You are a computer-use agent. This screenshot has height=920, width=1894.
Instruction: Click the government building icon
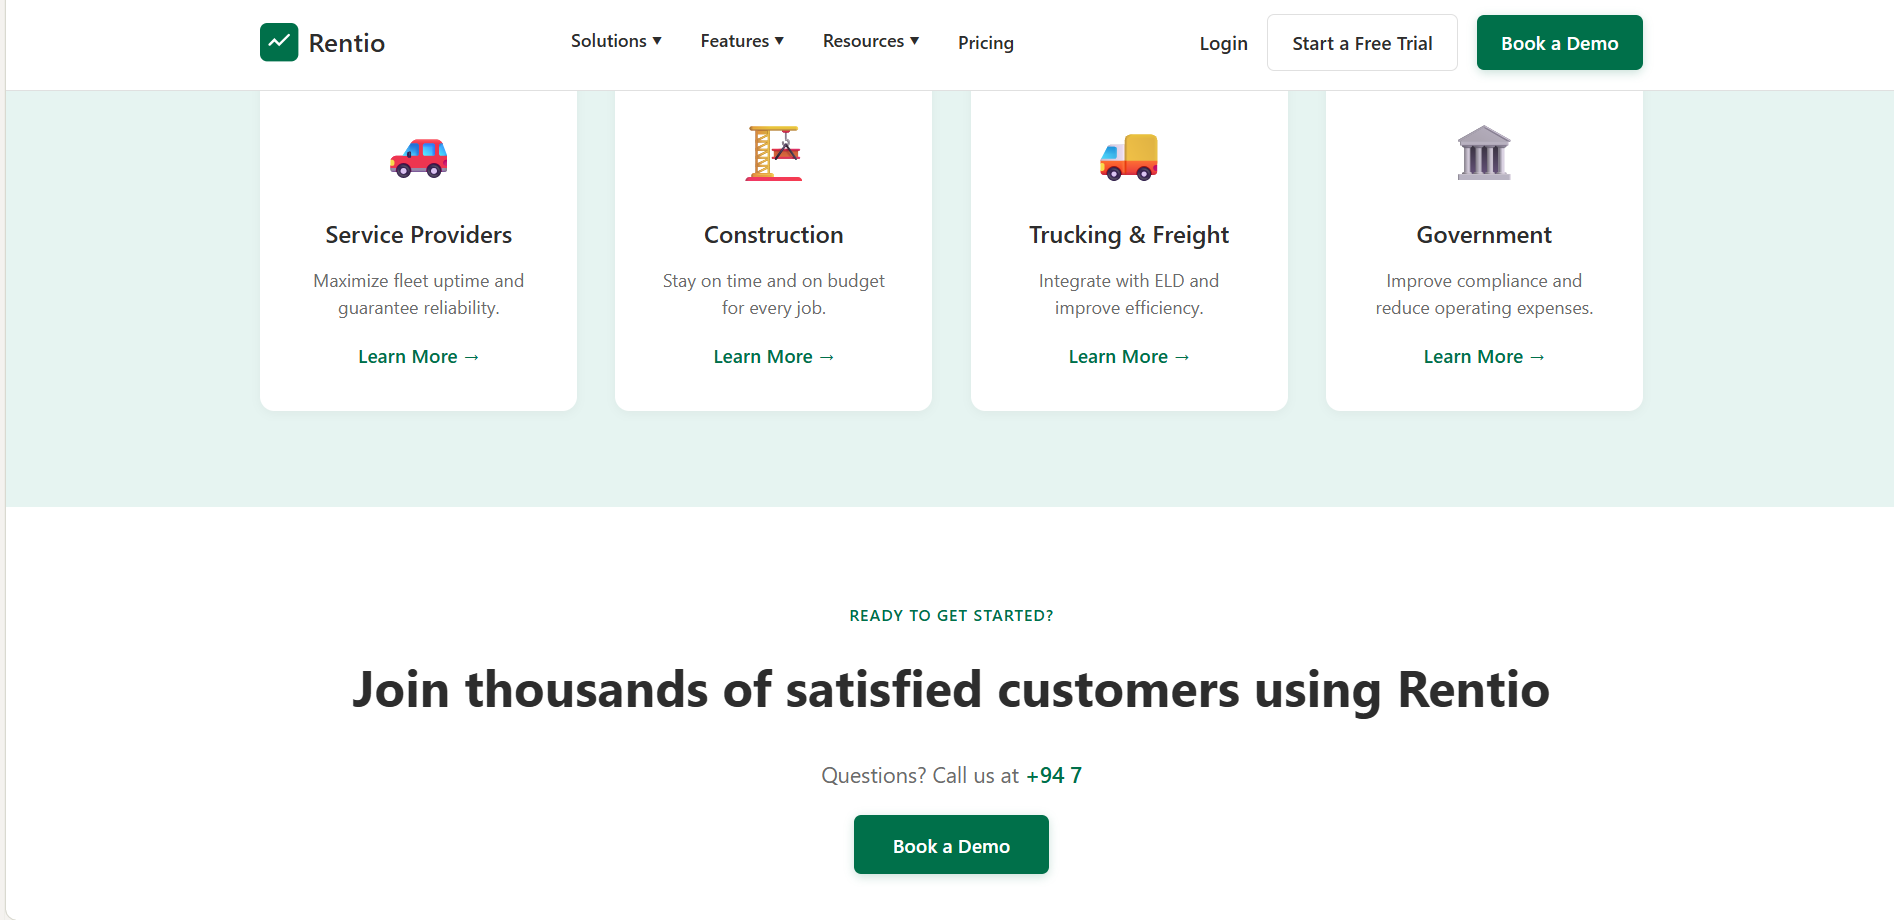1483,152
